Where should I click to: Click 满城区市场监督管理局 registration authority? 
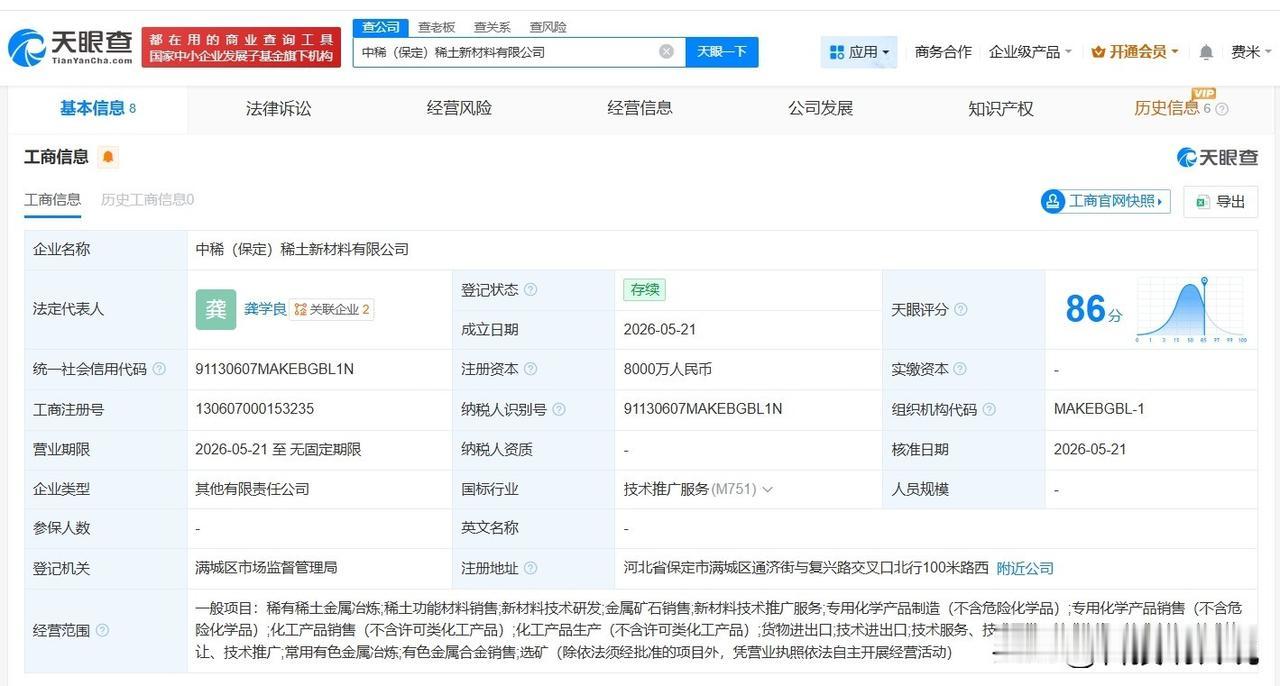(x=266, y=568)
